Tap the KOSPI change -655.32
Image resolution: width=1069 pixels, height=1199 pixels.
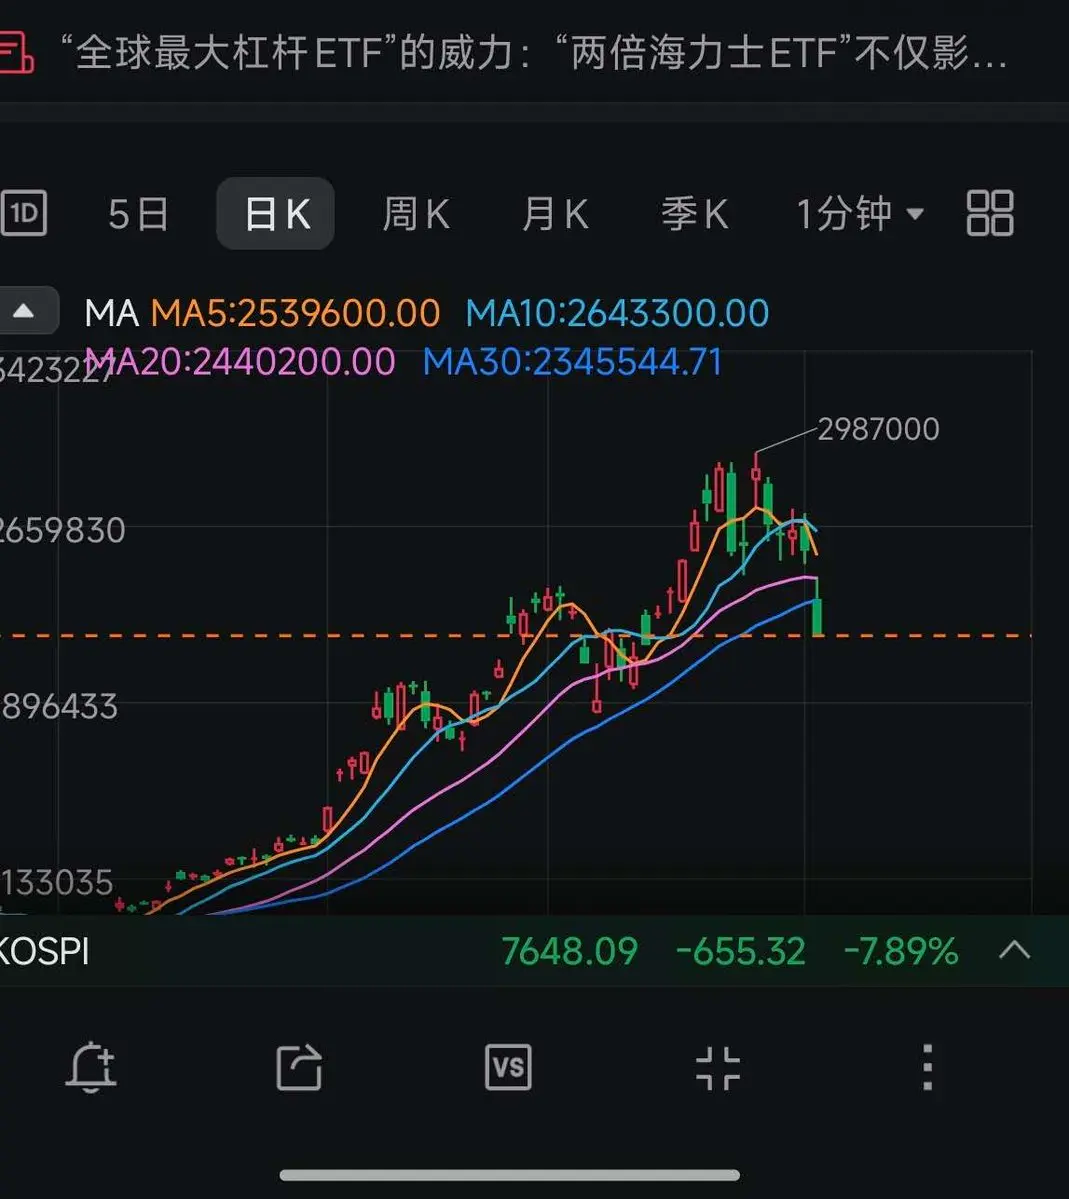pos(741,952)
